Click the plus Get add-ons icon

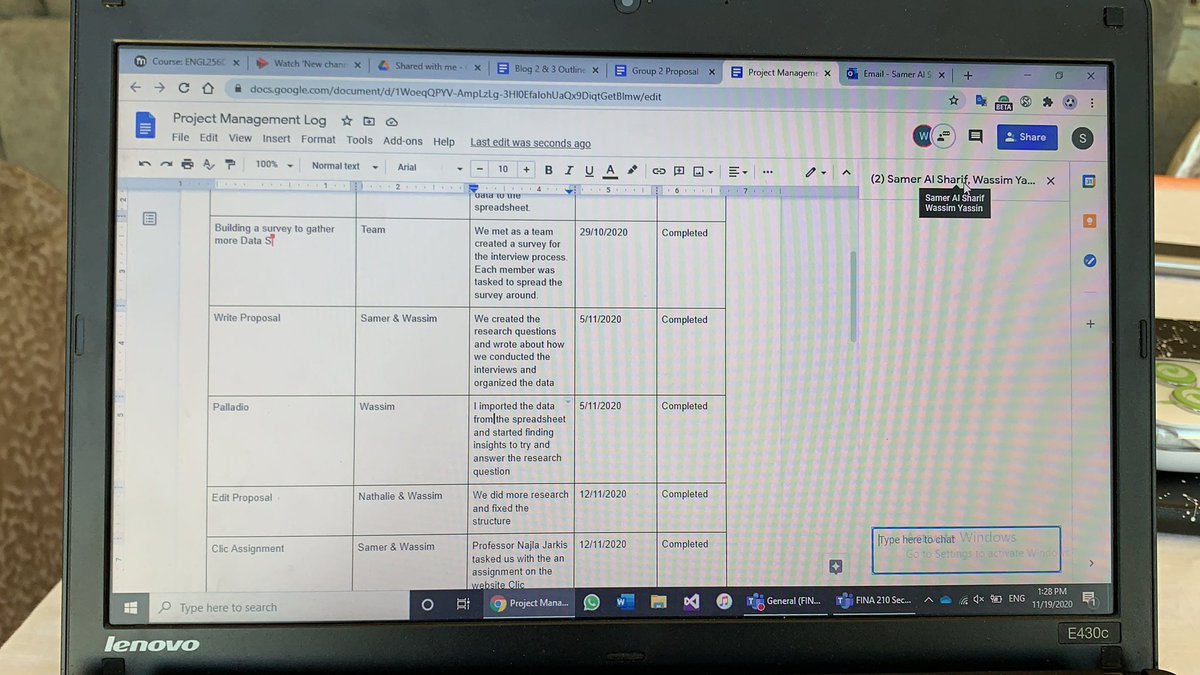tap(1090, 324)
